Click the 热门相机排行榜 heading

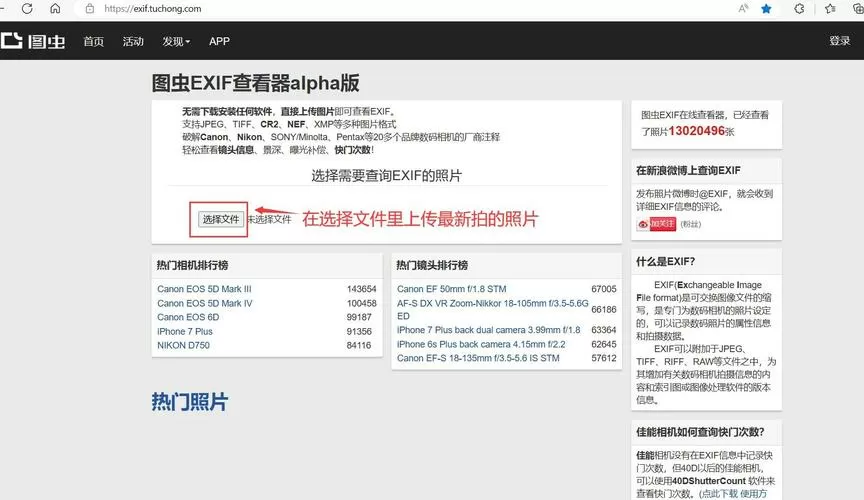coord(192,265)
